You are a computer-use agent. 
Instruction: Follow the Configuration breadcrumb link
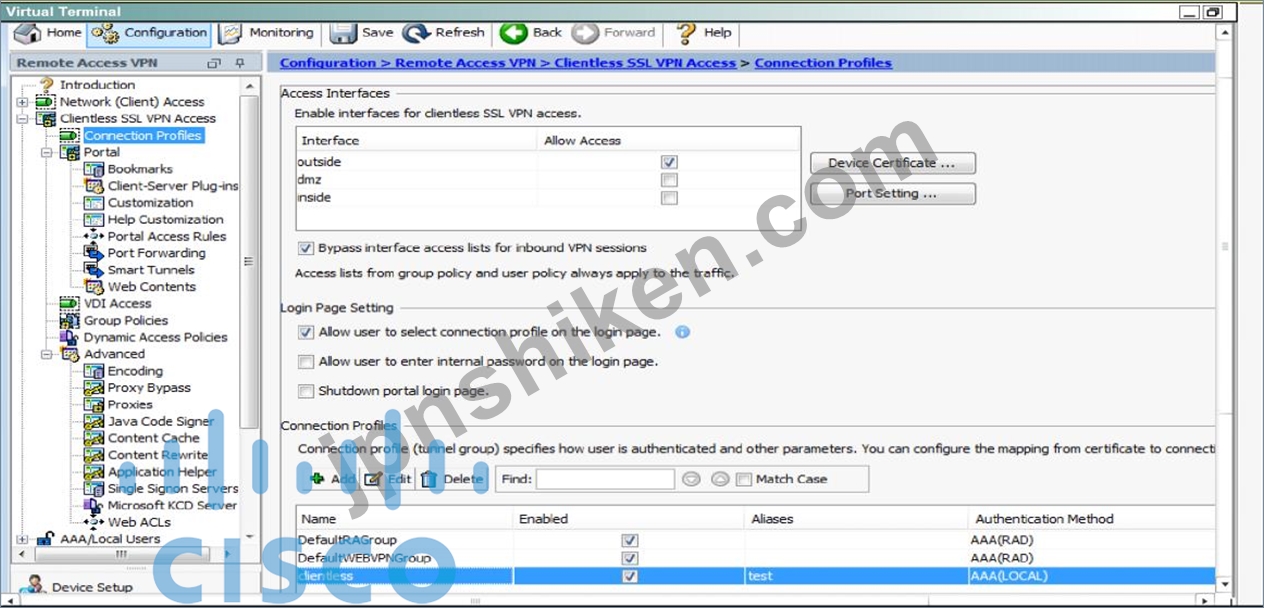coord(328,63)
